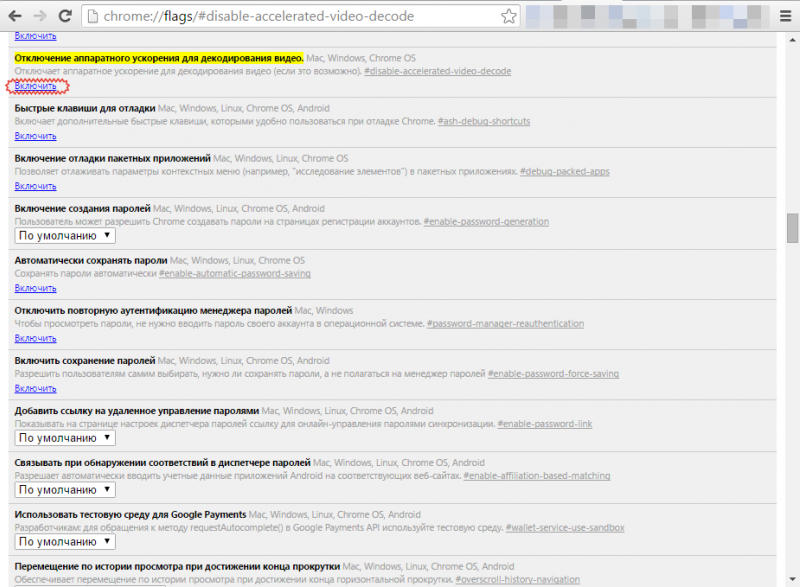Click the 'Быстрые клавиши для отладки' title

coord(85,108)
